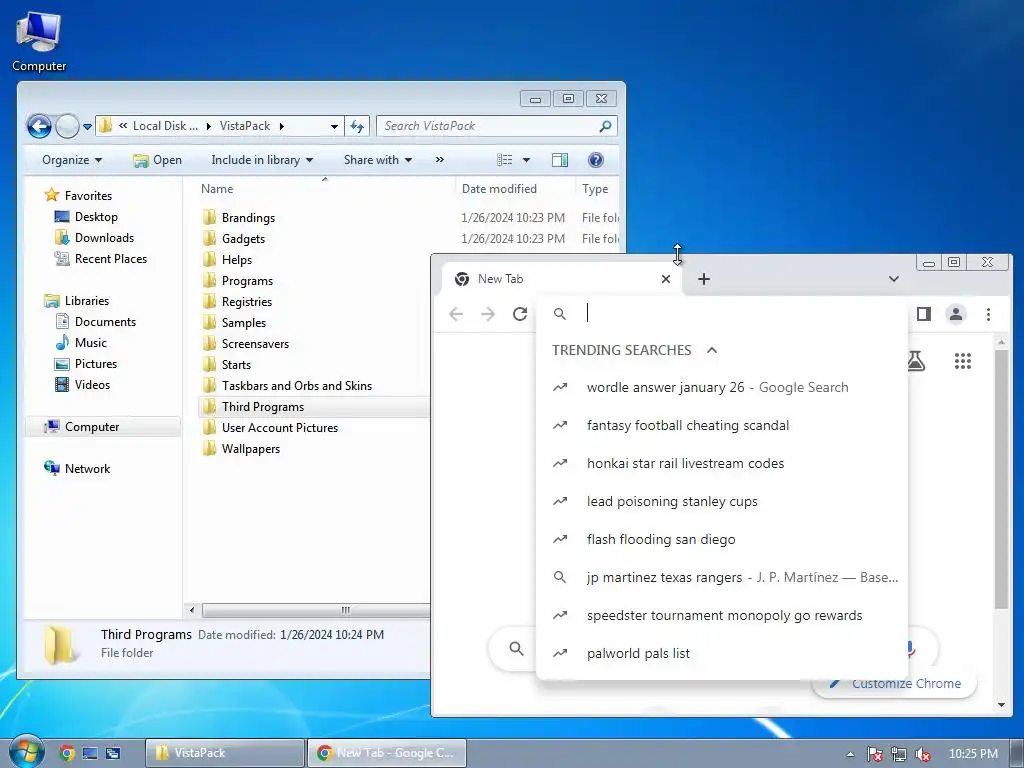Select the Brandings folder
The height and width of the screenshot is (768, 1024).
[238, 217]
